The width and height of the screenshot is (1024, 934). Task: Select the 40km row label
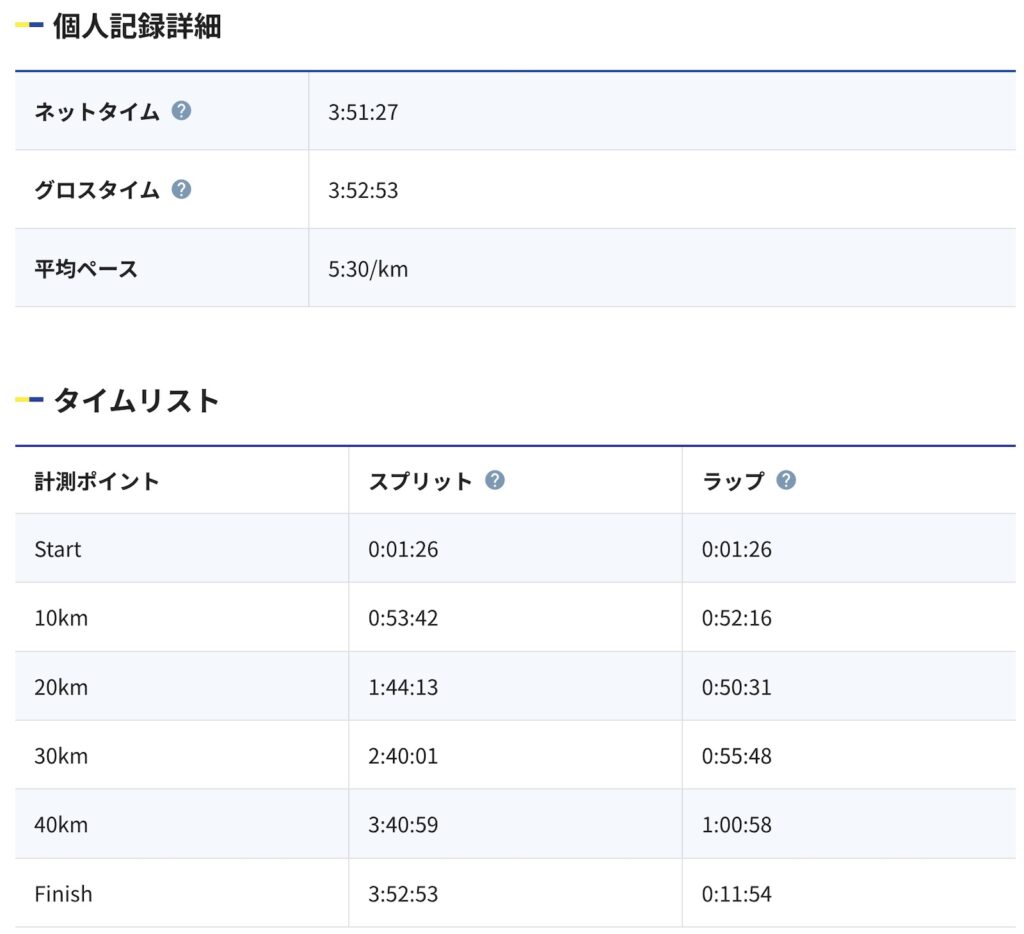61,825
